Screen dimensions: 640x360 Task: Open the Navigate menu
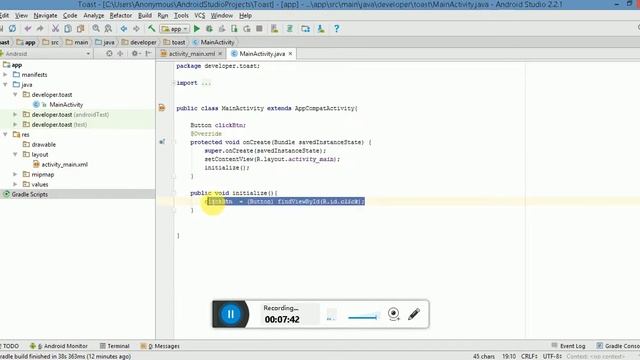(45, 16)
